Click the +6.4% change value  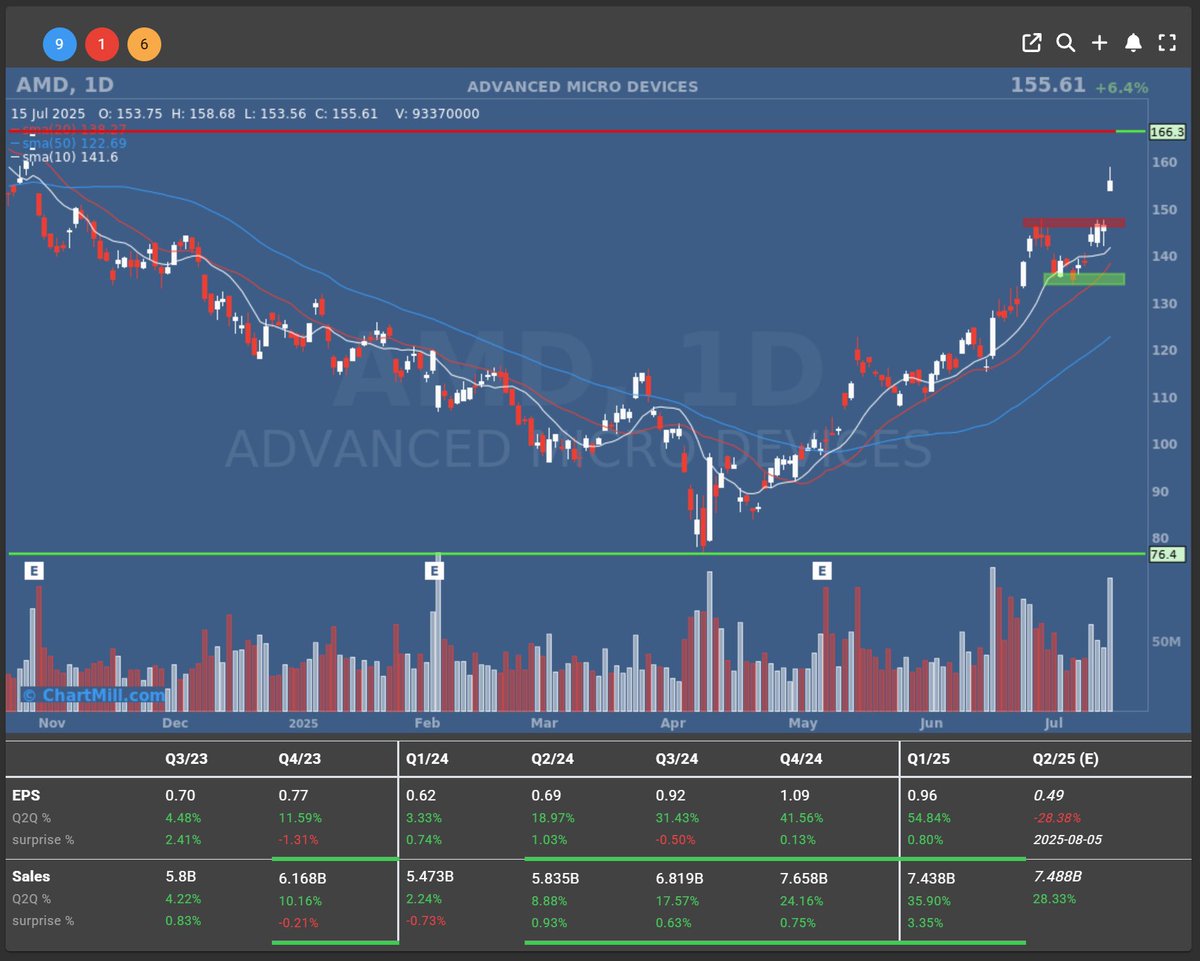click(x=1121, y=88)
